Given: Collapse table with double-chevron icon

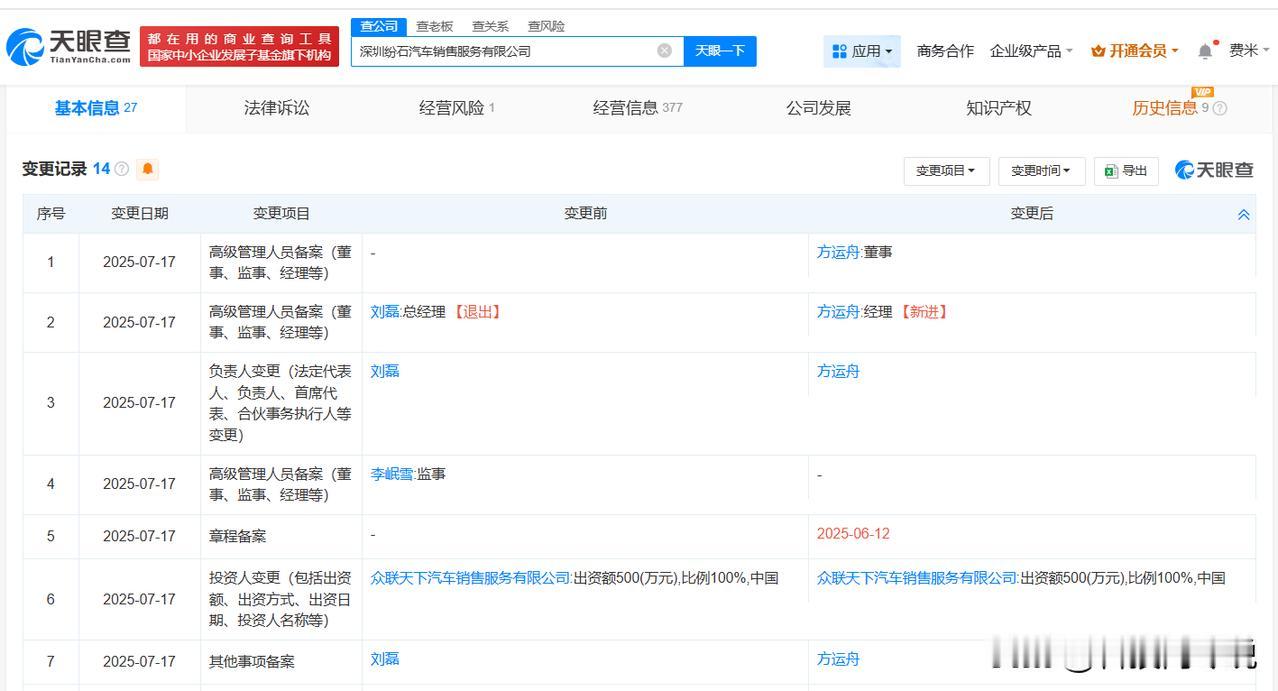Looking at the screenshot, I should click(1244, 214).
